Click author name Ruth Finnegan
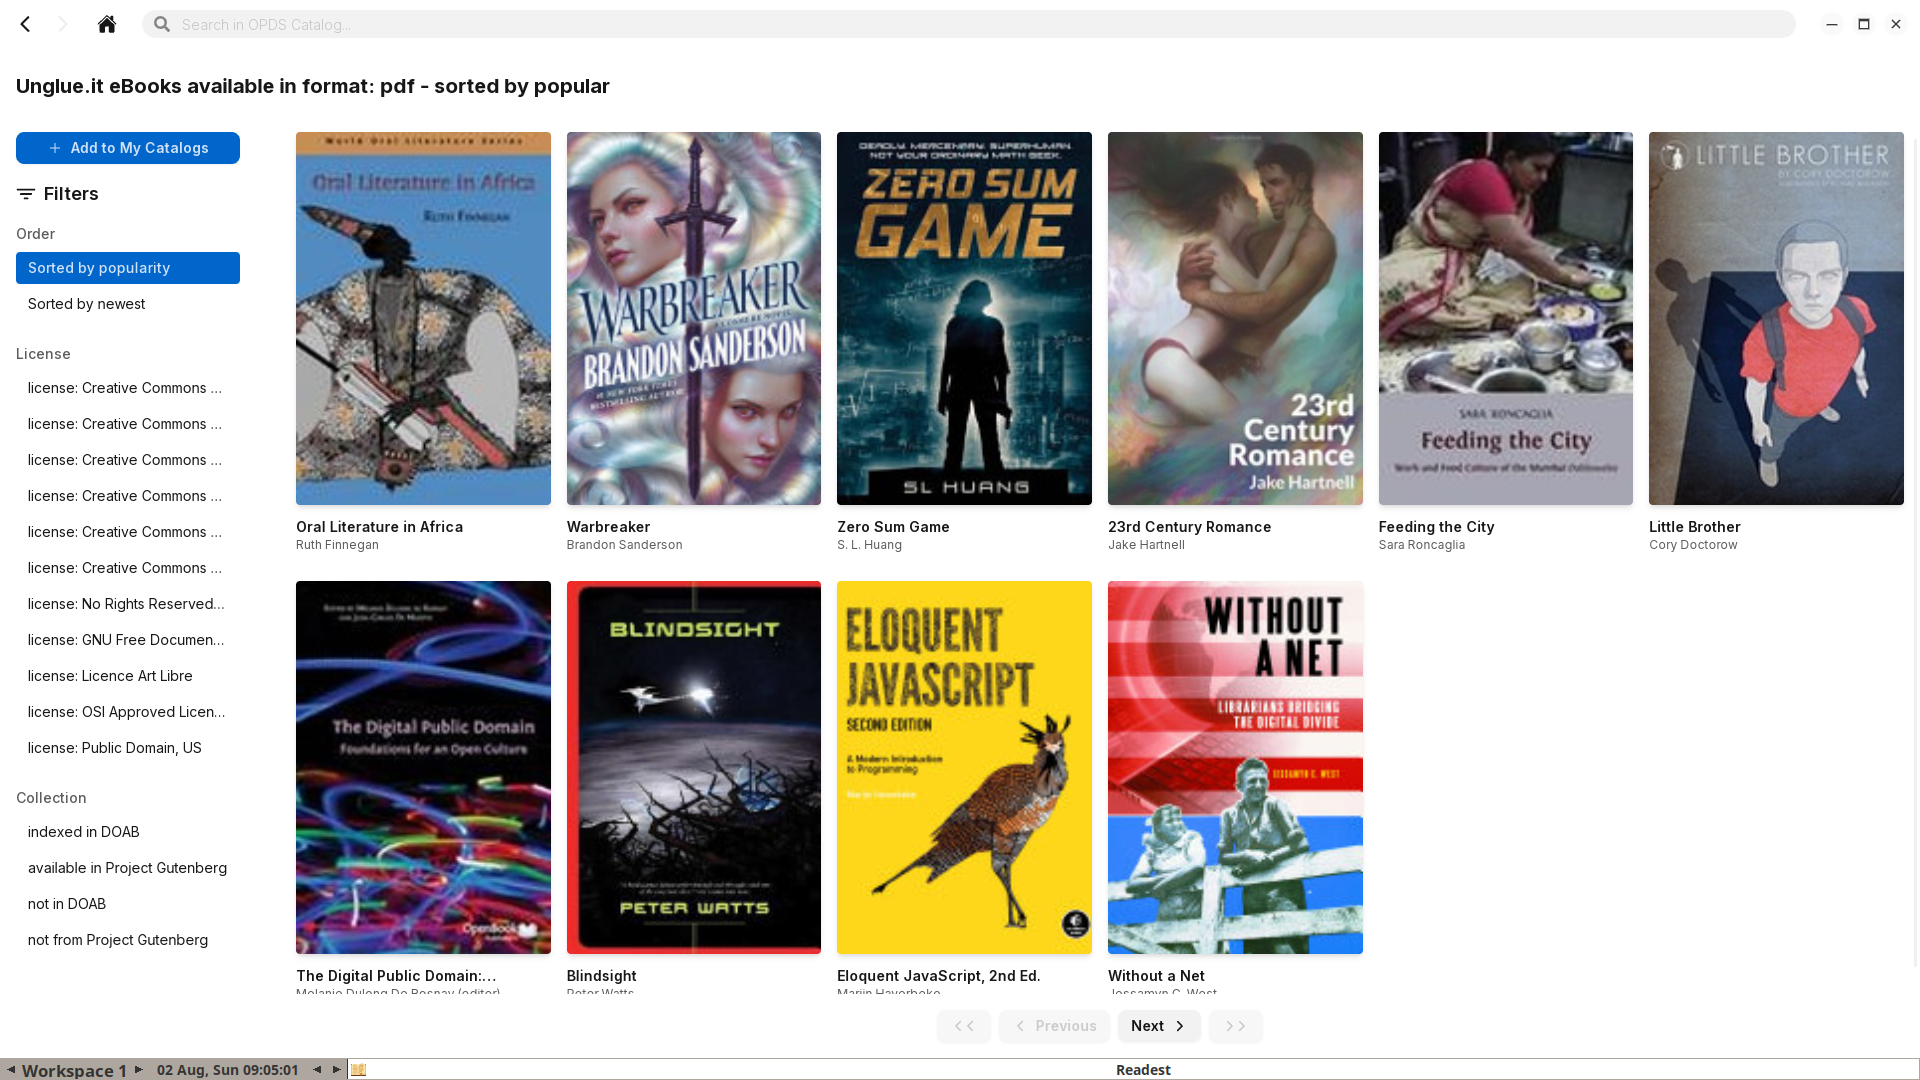 pos(337,545)
